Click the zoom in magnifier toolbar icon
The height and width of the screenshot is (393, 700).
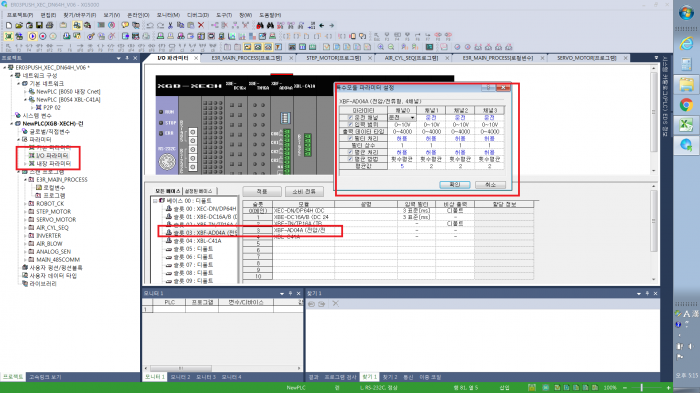tap(380, 47)
